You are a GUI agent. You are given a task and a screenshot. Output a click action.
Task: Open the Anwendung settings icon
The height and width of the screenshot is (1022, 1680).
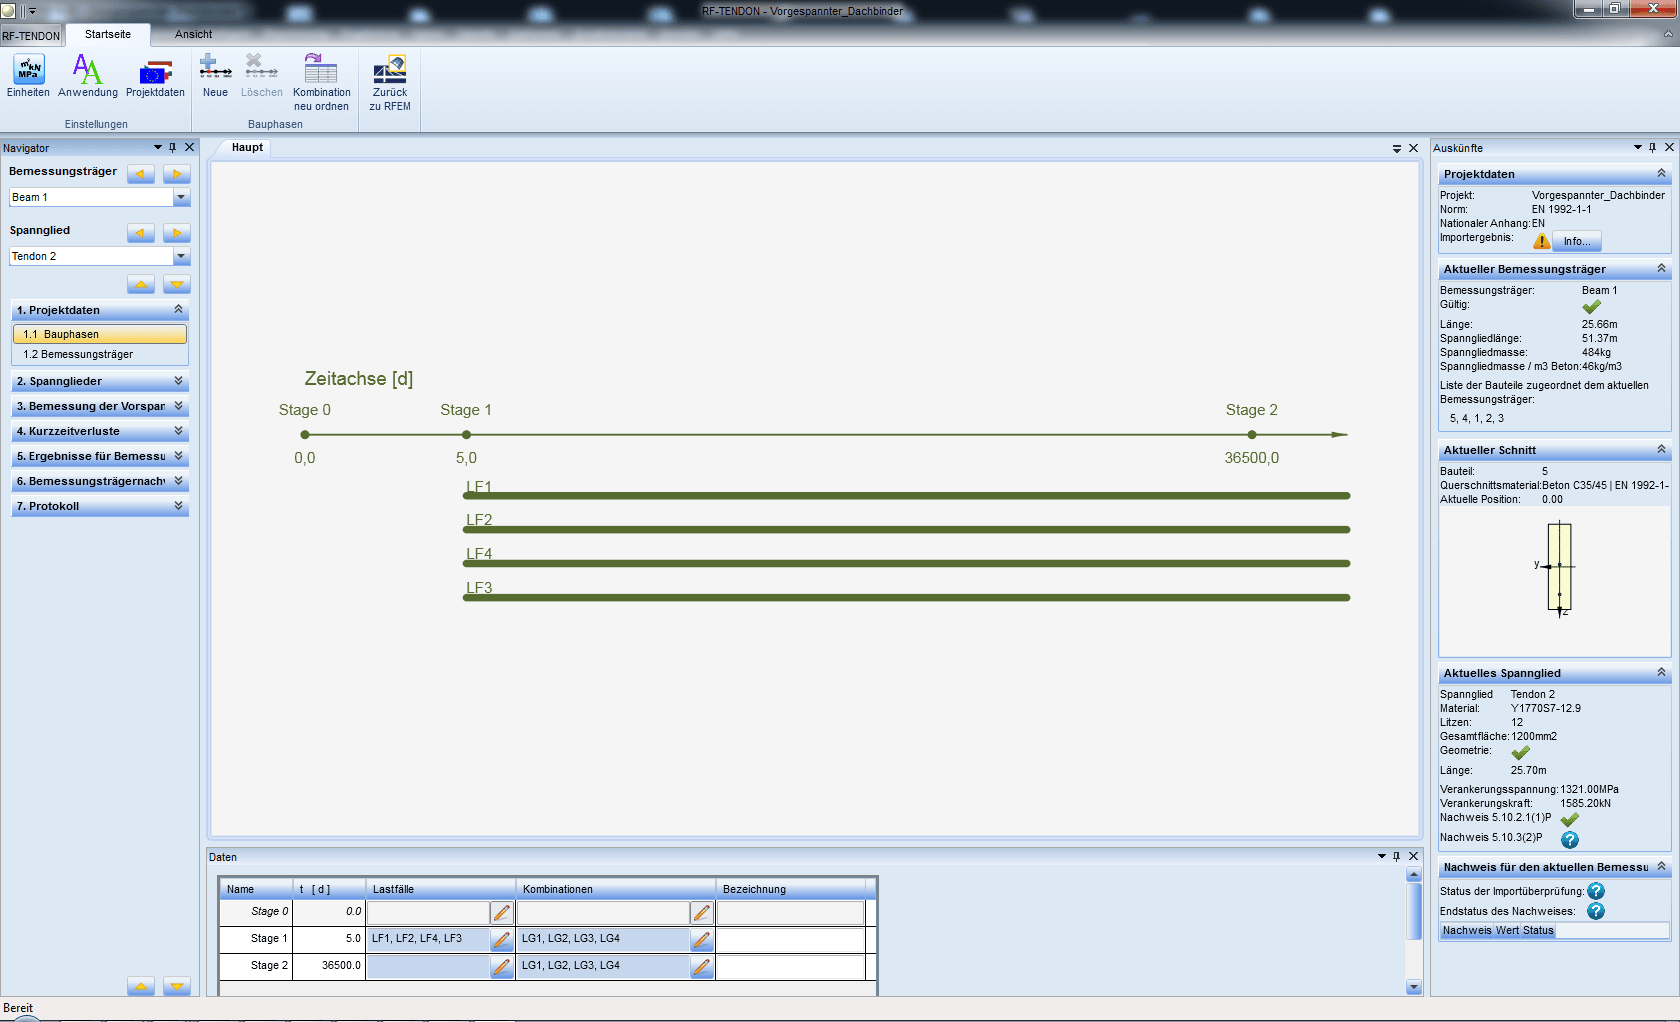tap(88, 76)
